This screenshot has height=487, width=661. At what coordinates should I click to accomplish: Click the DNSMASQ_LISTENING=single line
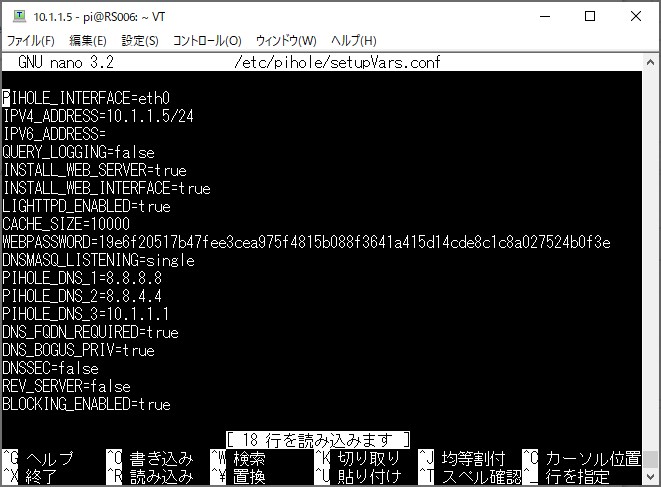click(x=98, y=260)
